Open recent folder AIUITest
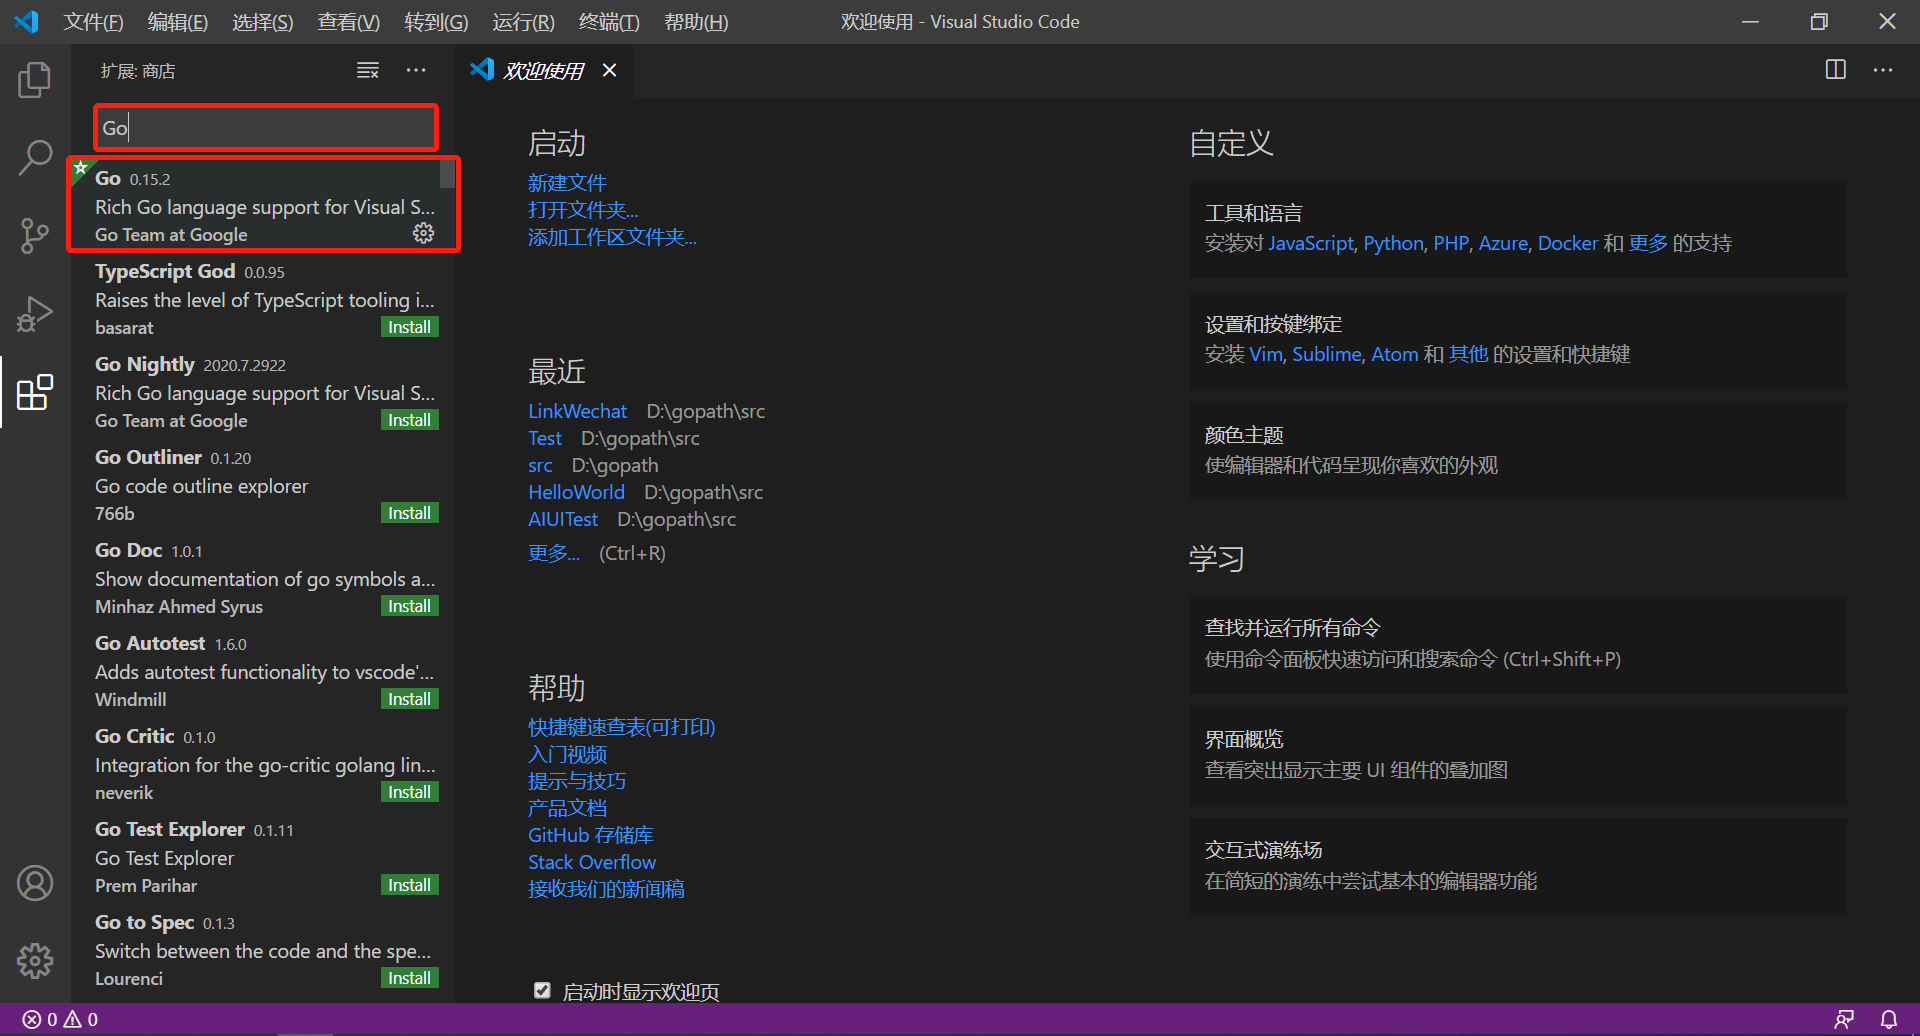The height and width of the screenshot is (1036, 1920). [x=563, y=519]
